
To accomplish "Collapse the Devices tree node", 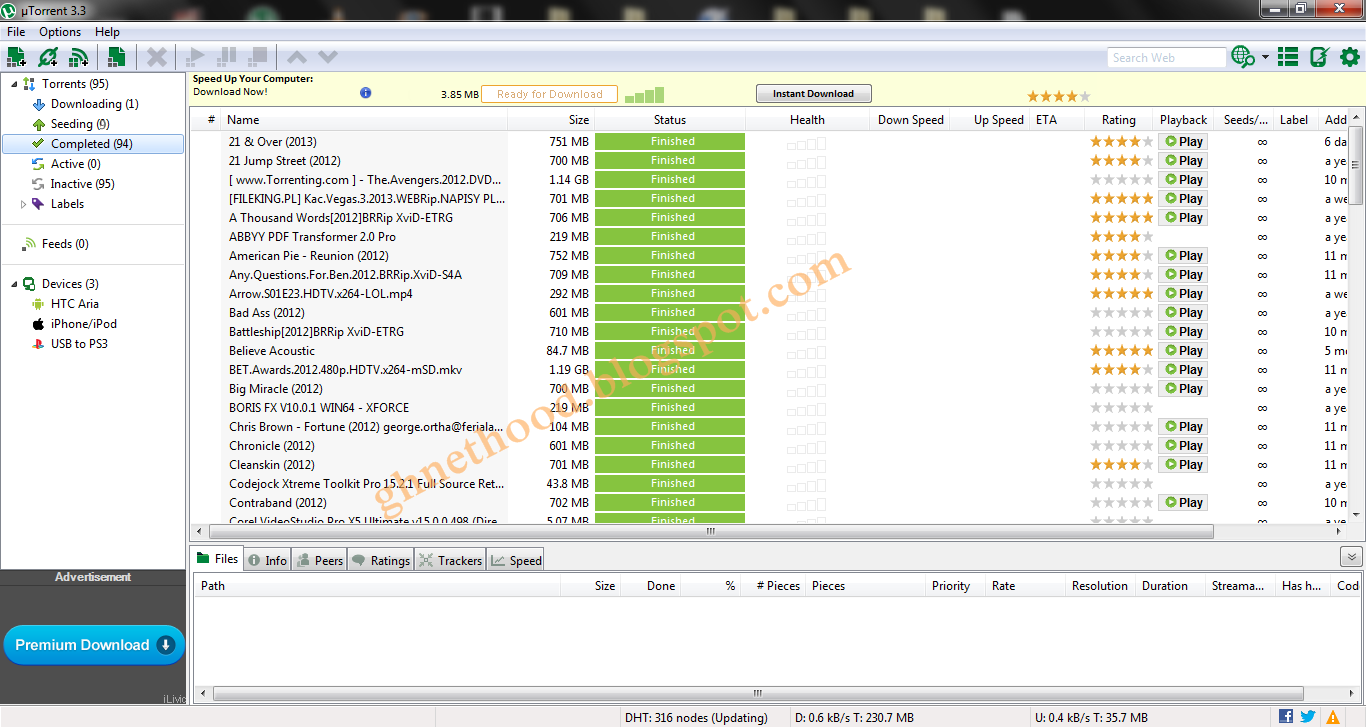I will [x=14, y=284].
